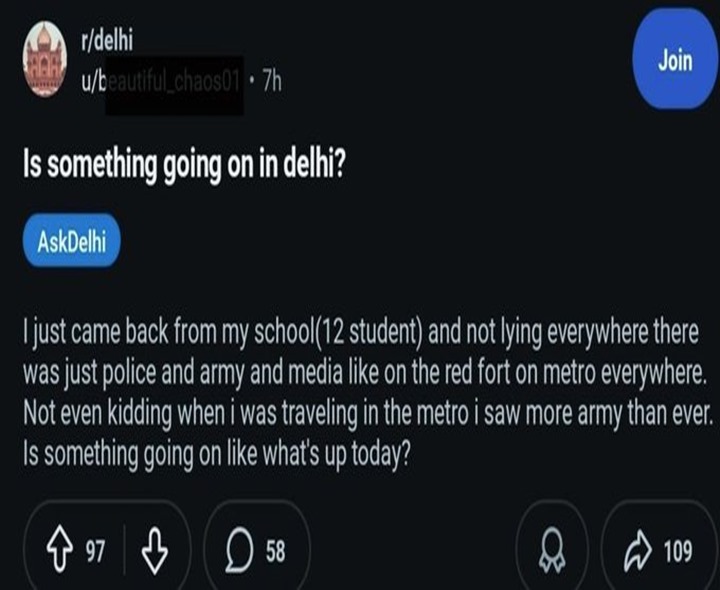Join the r/delhi community
Viewport: 720px width, 590px height.
[675, 61]
